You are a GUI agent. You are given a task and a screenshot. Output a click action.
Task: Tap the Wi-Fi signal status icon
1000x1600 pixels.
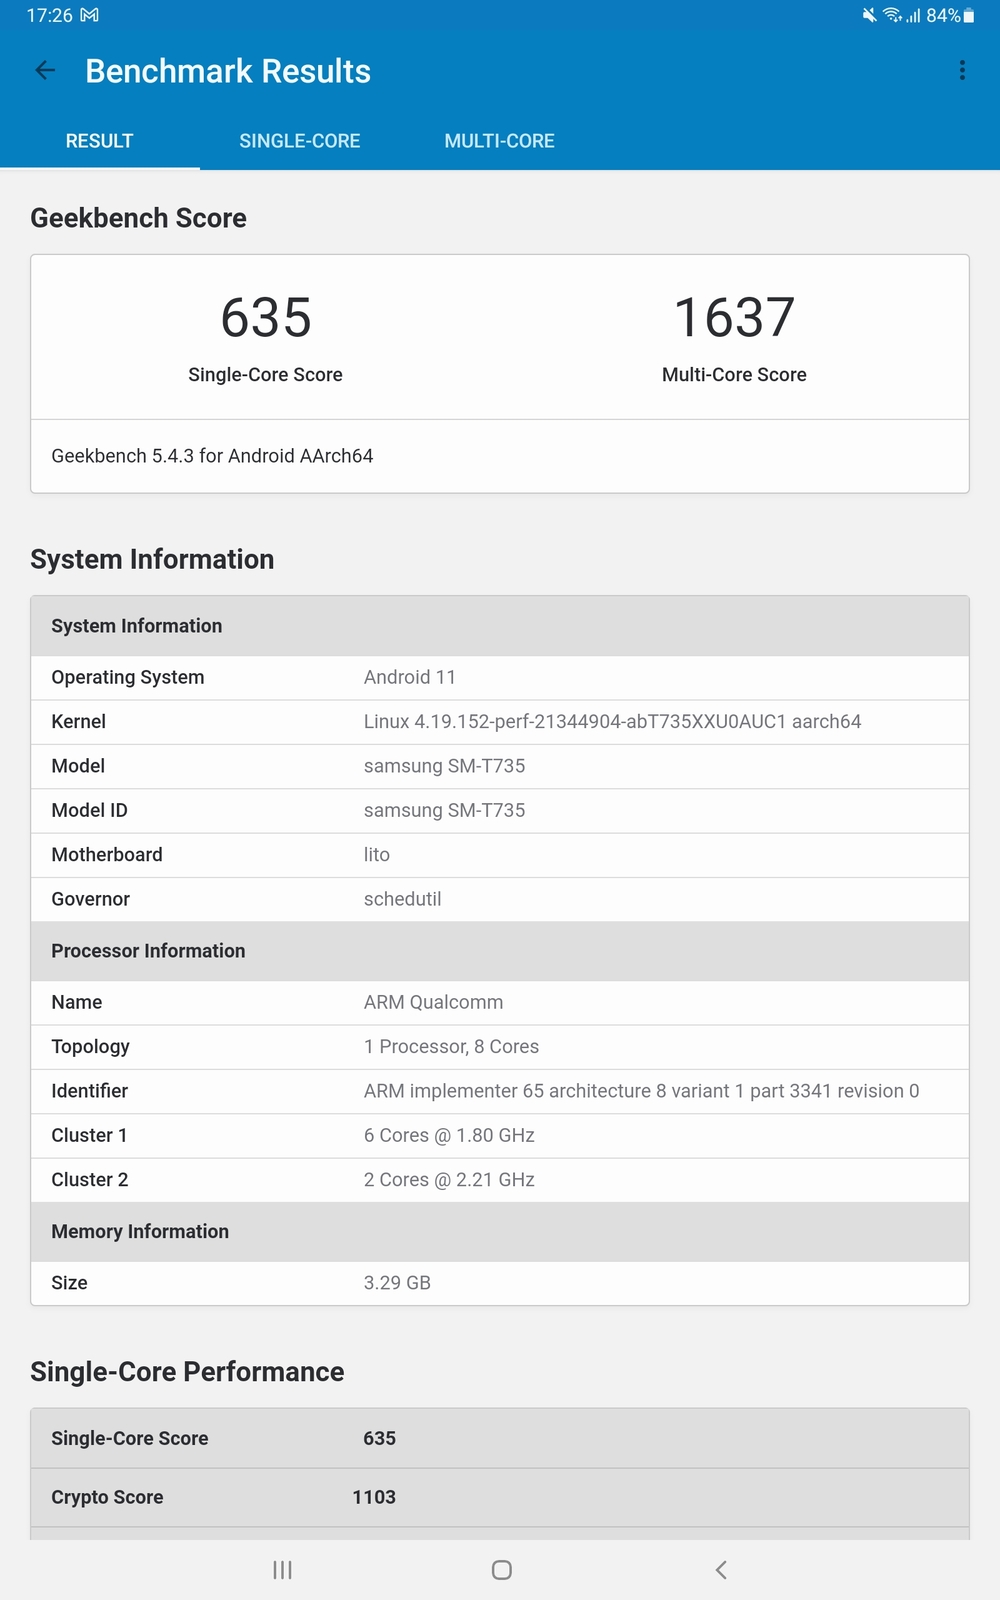tap(892, 16)
